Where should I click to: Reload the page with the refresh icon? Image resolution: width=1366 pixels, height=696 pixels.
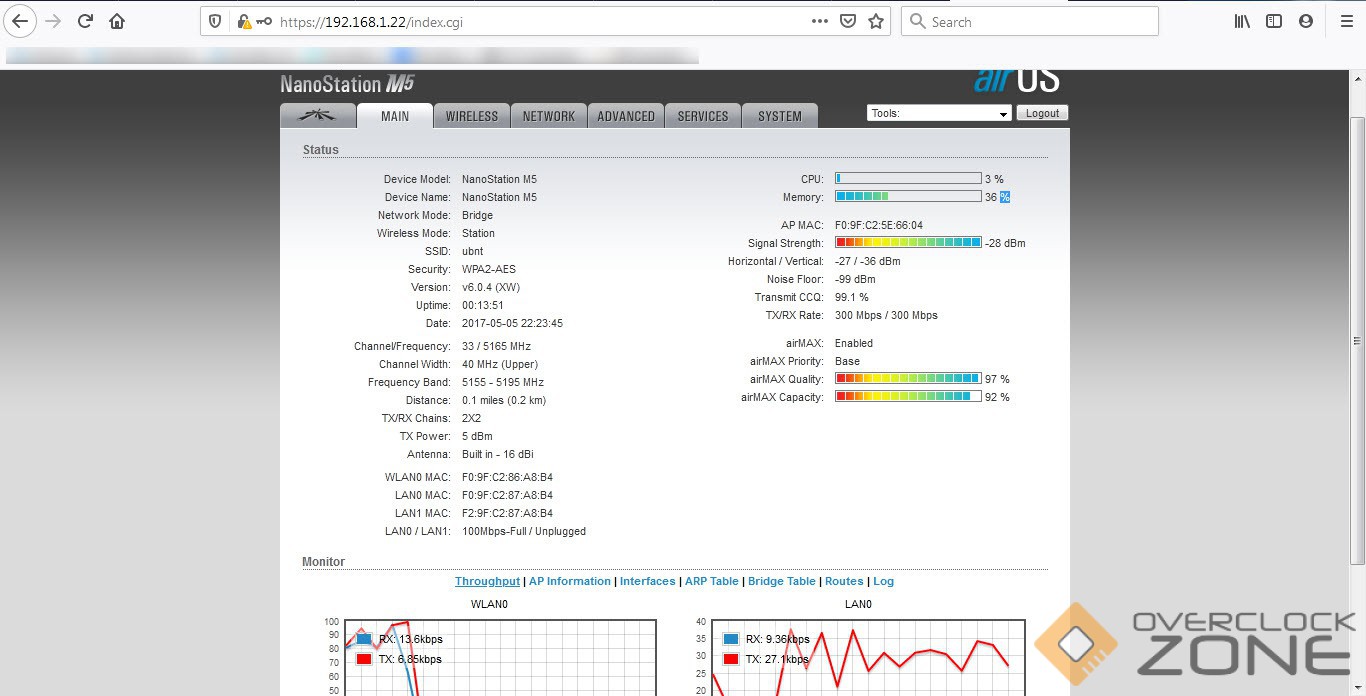(86, 21)
